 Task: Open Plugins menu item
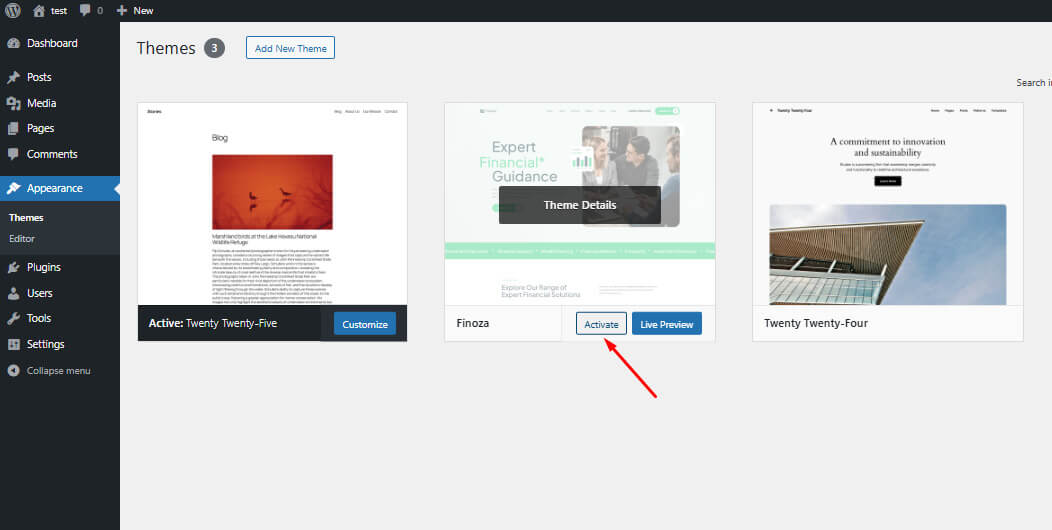[60, 267]
